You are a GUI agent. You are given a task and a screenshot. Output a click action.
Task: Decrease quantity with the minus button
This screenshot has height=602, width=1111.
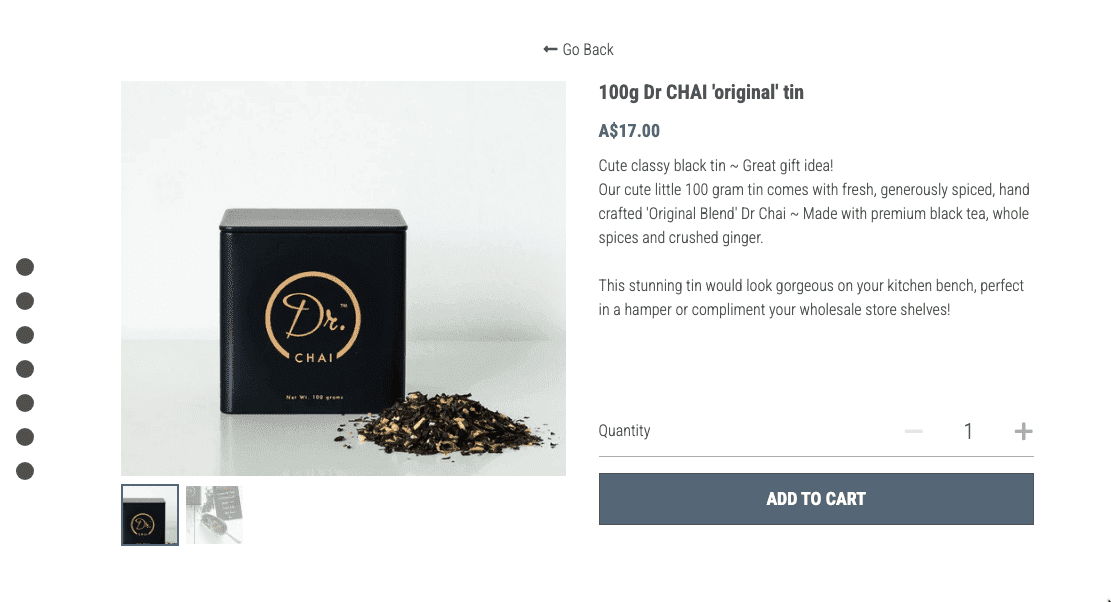[913, 431]
